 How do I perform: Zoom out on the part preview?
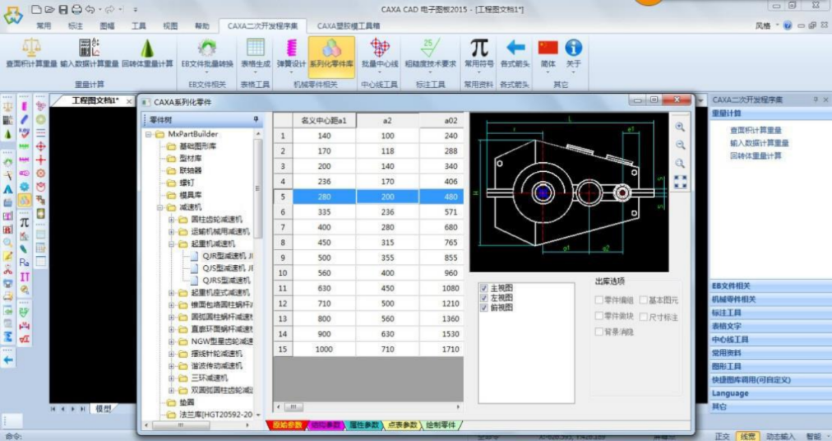[680, 145]
